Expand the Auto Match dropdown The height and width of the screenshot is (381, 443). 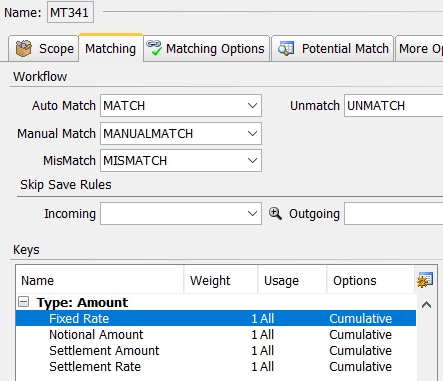[x=252, y=106]
